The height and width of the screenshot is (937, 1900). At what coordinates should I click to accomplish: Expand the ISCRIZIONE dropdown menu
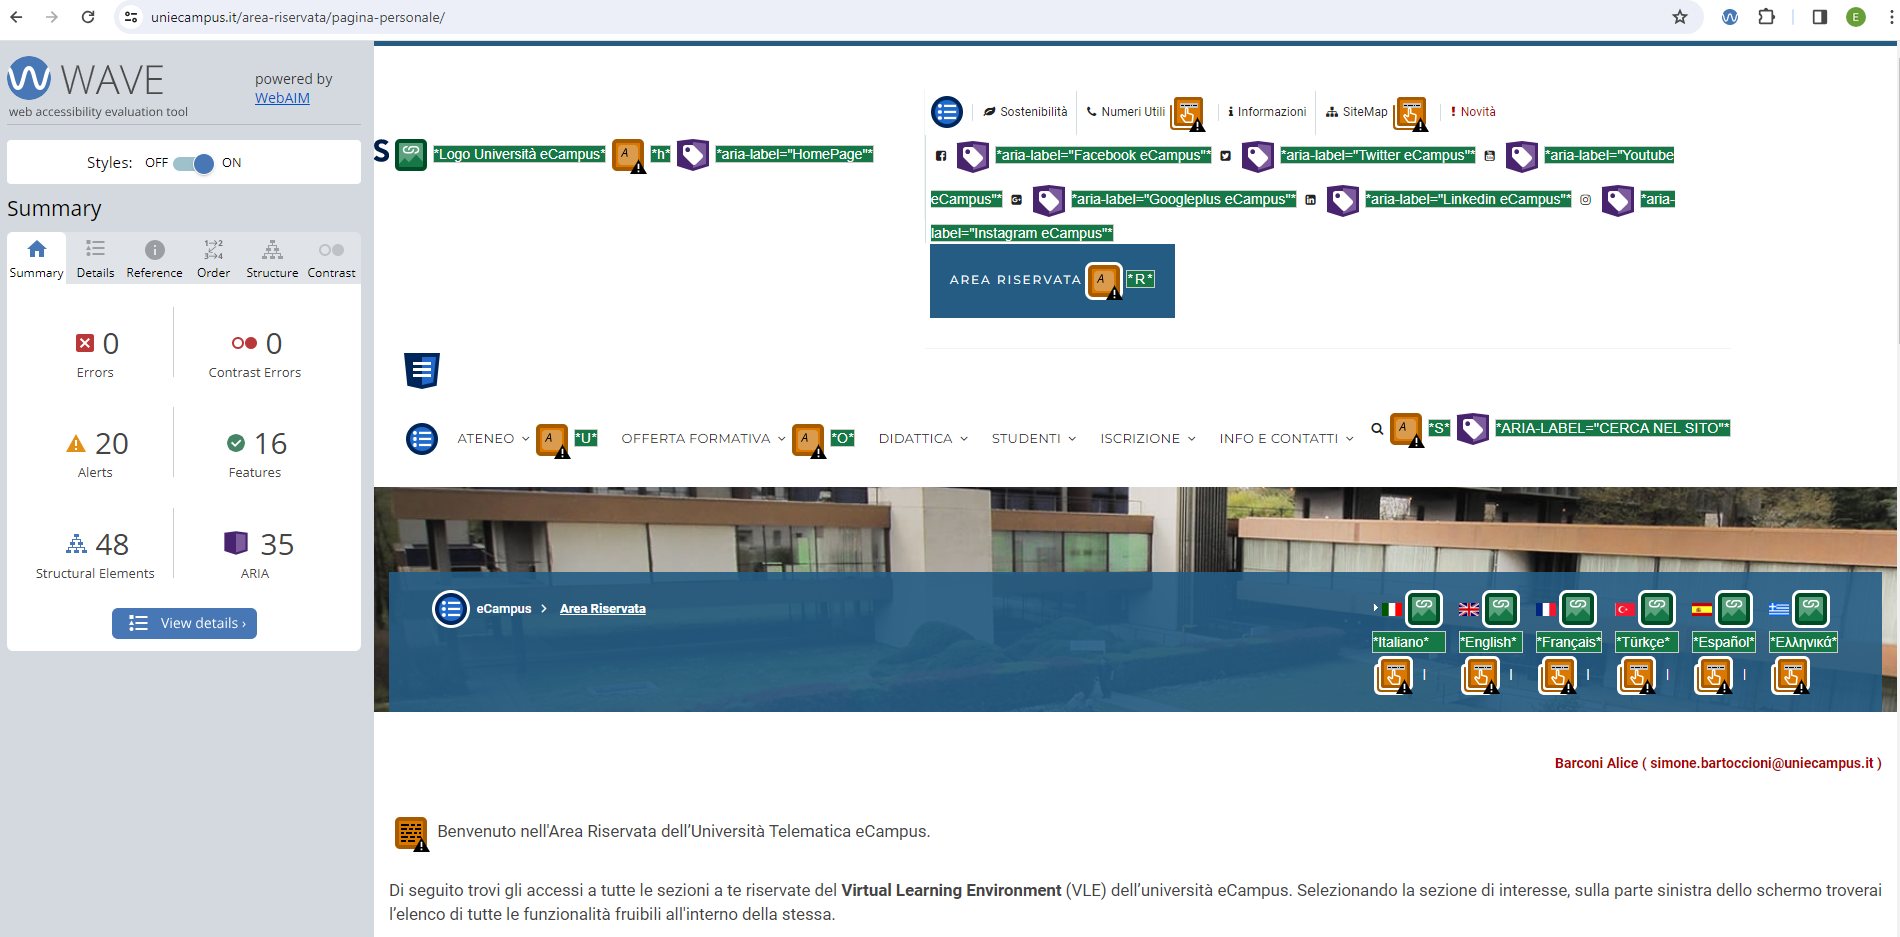click(x=1148, y=439)
